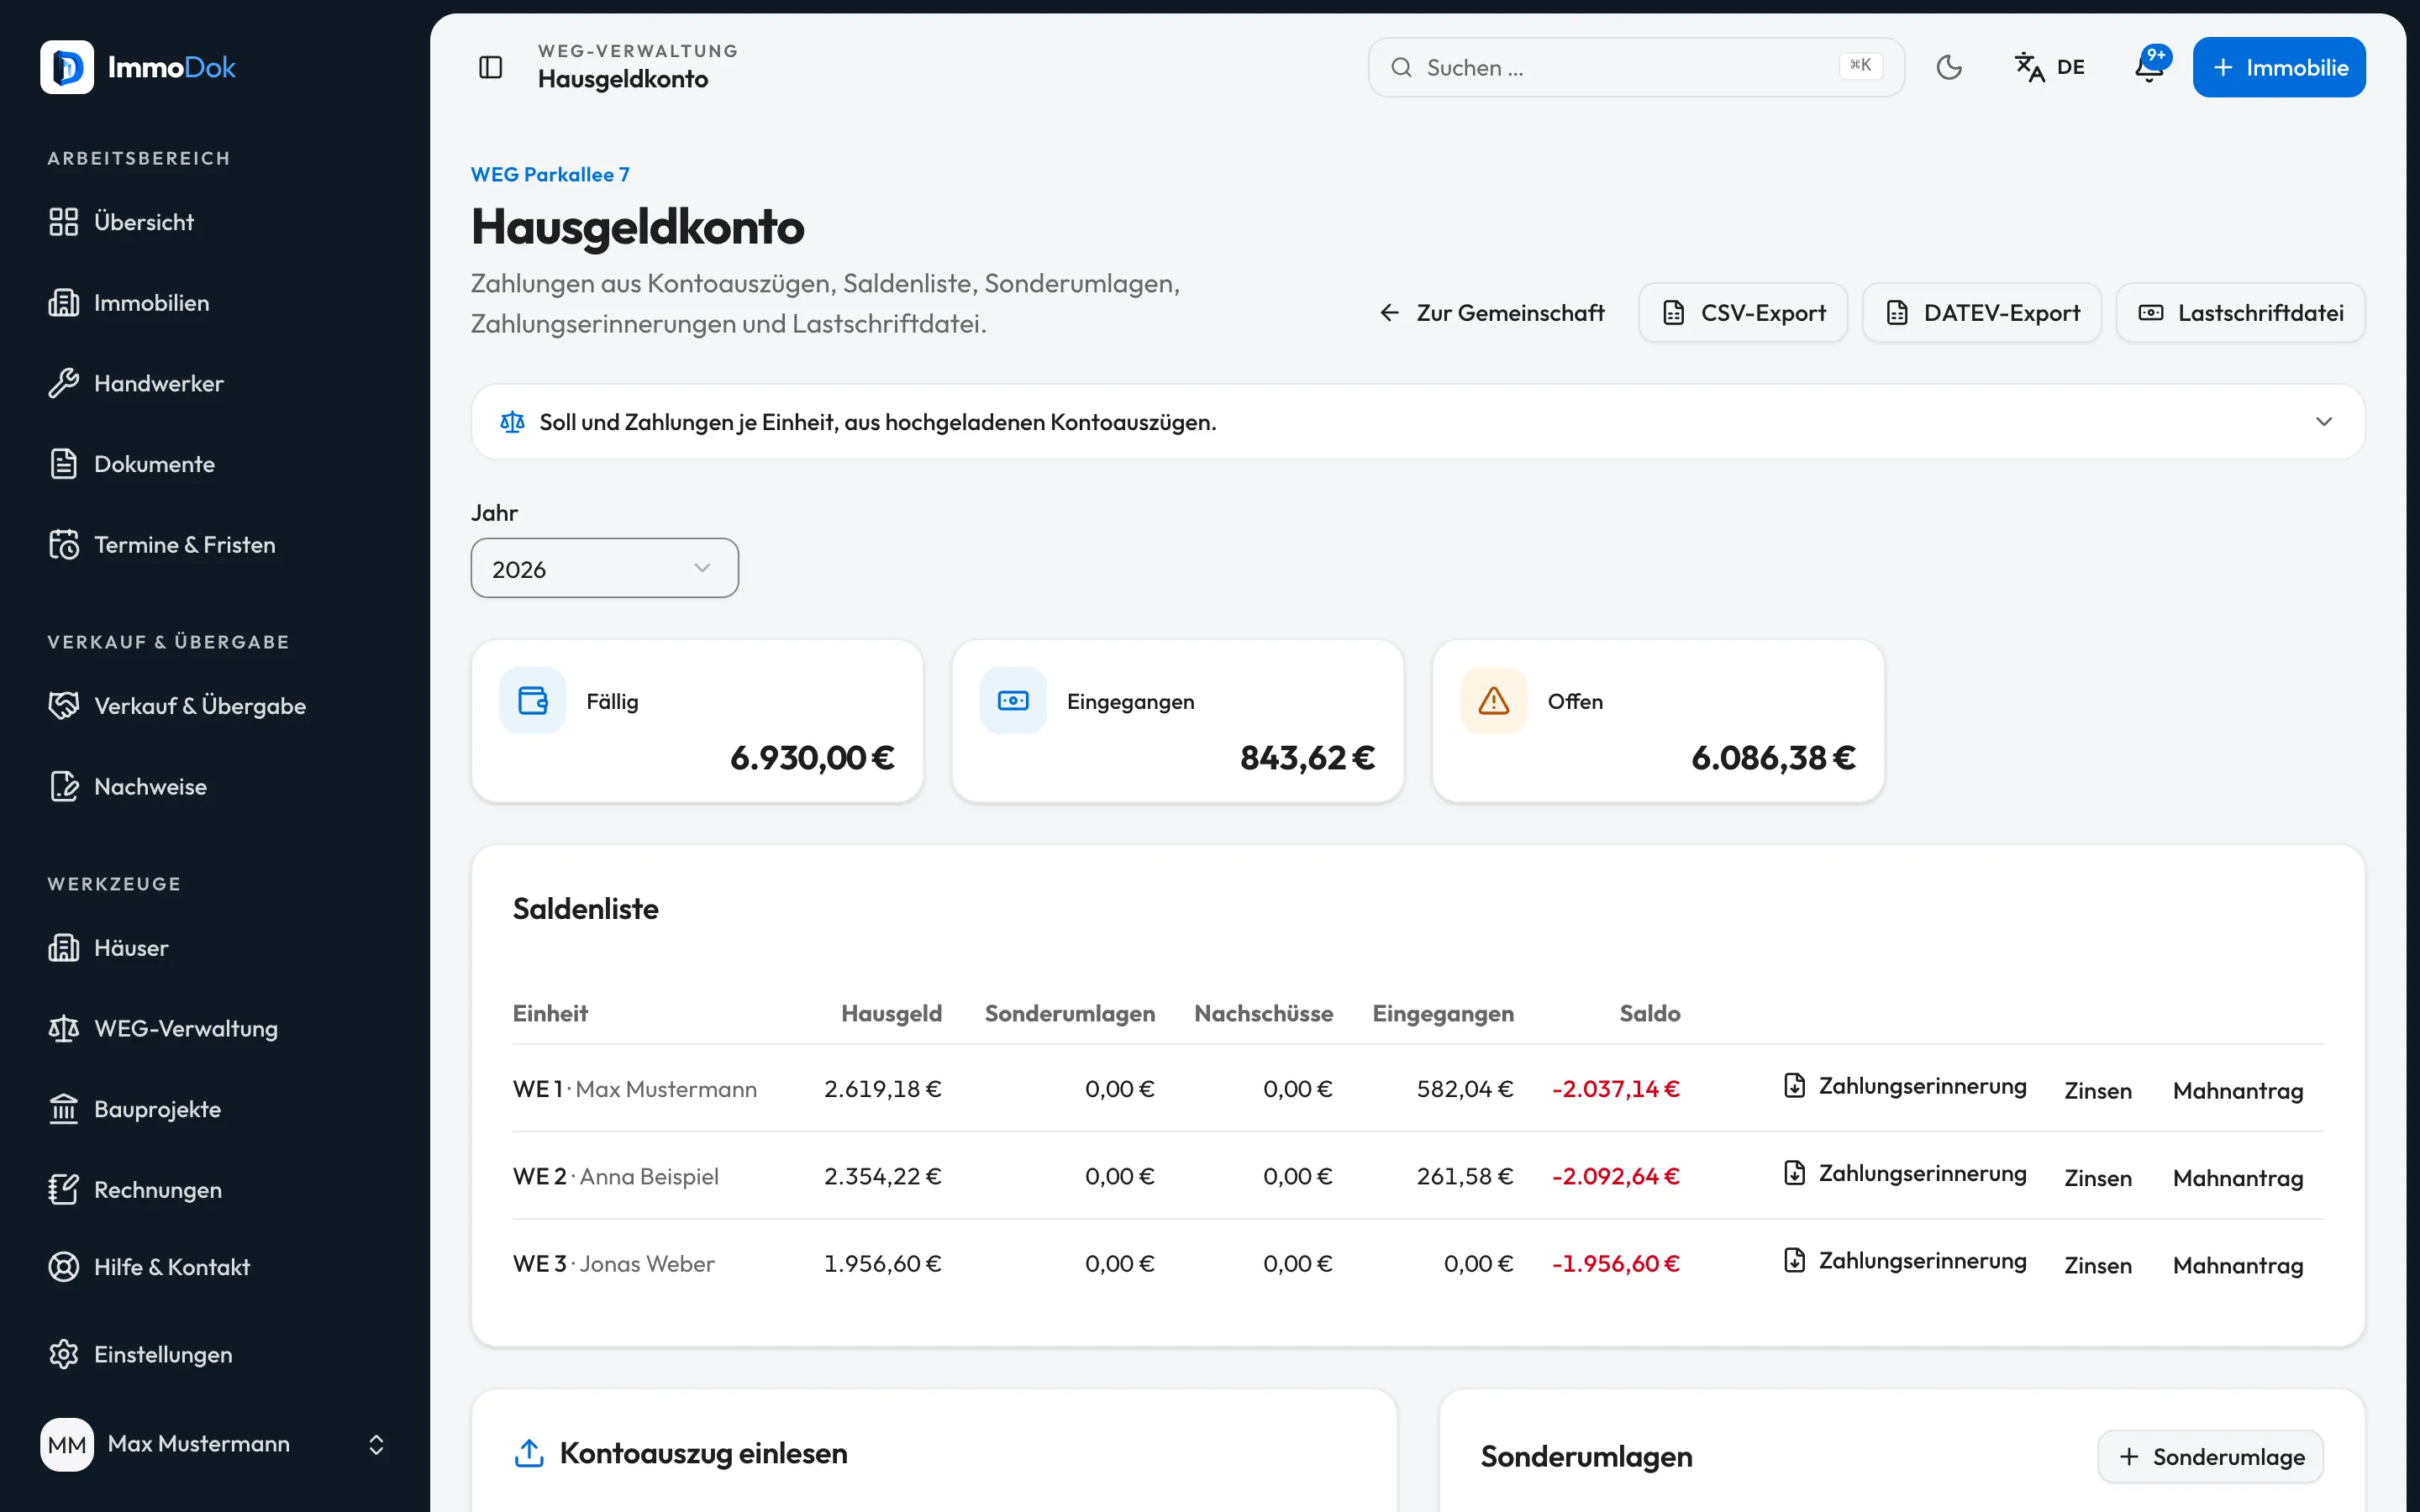The width and height of the screenshot is (2420, 1512).
Task: Click the Nachweise icon in sidebar
Action: pyautogui.click(x=64, y=787)
